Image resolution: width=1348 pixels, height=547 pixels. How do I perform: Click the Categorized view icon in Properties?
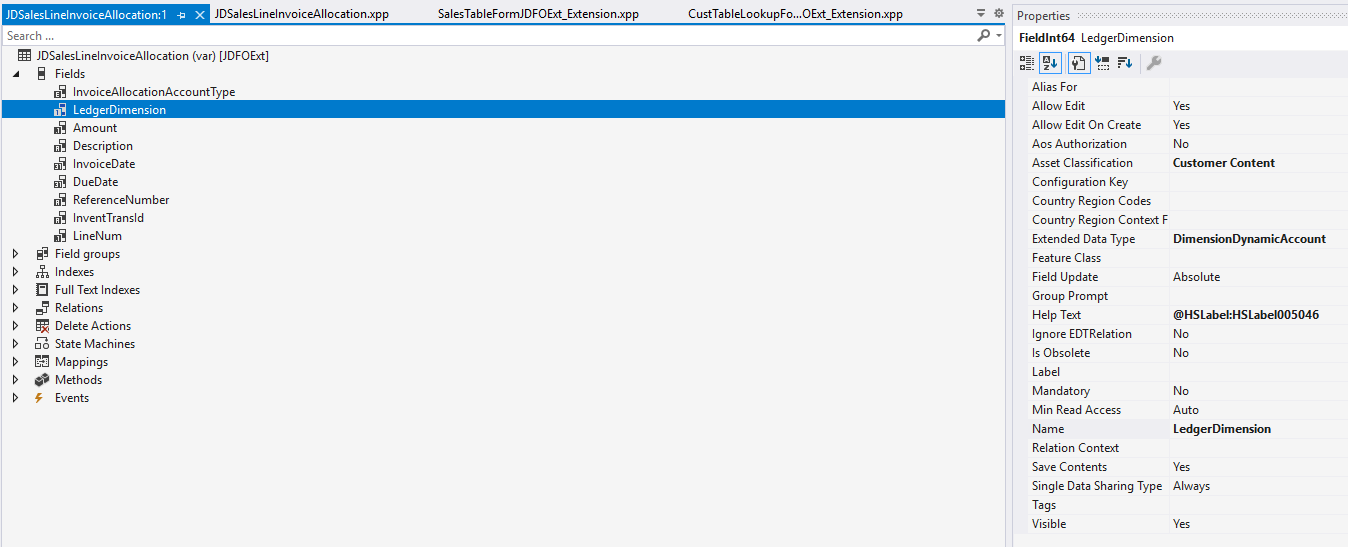coord(1027,63)
